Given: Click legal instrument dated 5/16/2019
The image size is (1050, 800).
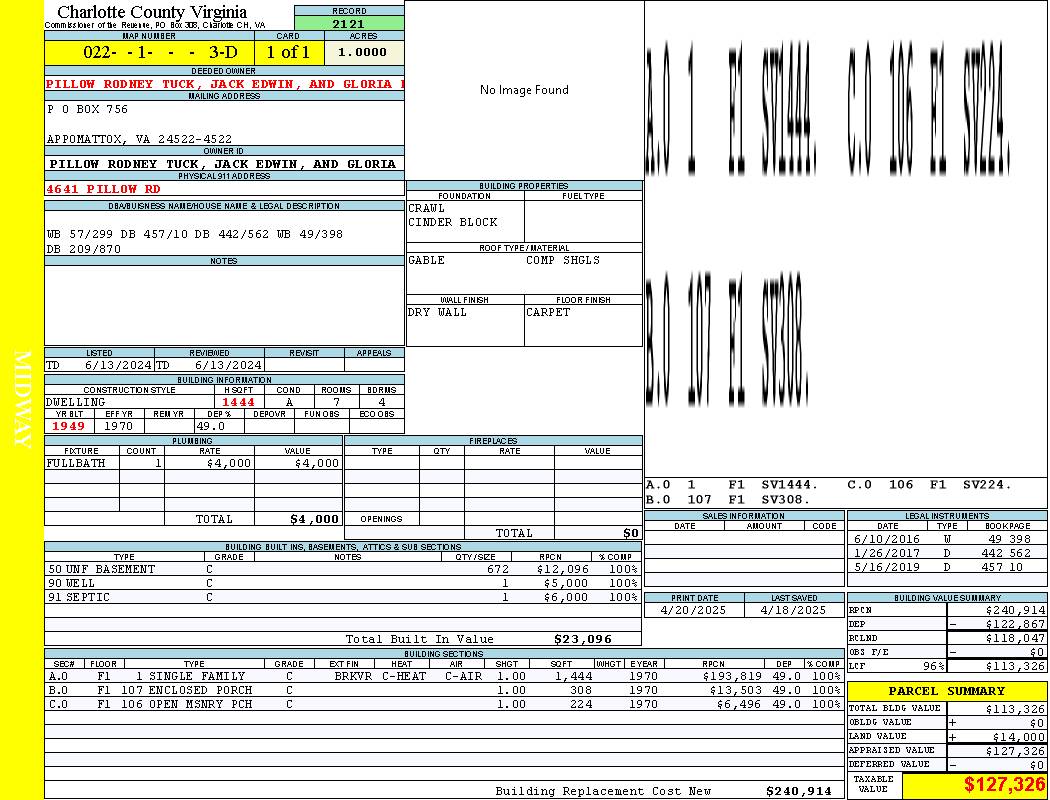Looking at the screenshot, I should (948, 567).
